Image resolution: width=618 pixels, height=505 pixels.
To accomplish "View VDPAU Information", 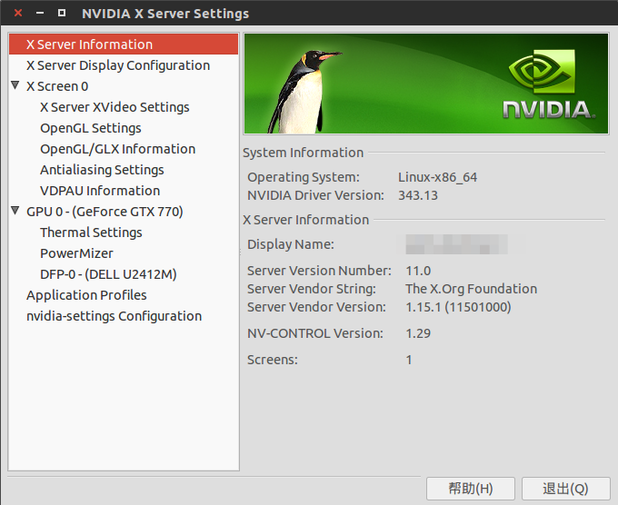I will [99, 191].
